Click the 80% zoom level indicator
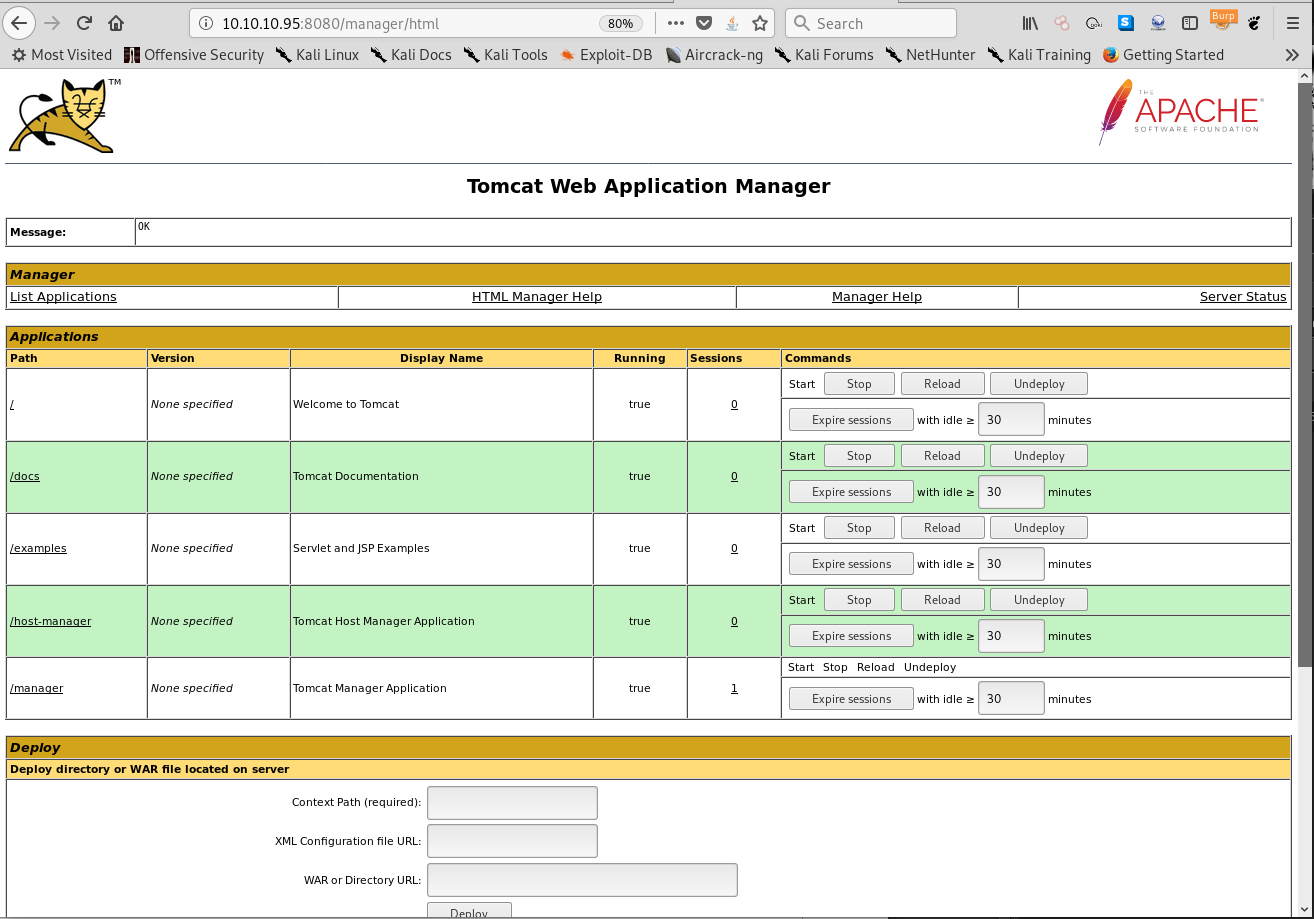This screenshot has width=1314, height=919. point(620,23)
